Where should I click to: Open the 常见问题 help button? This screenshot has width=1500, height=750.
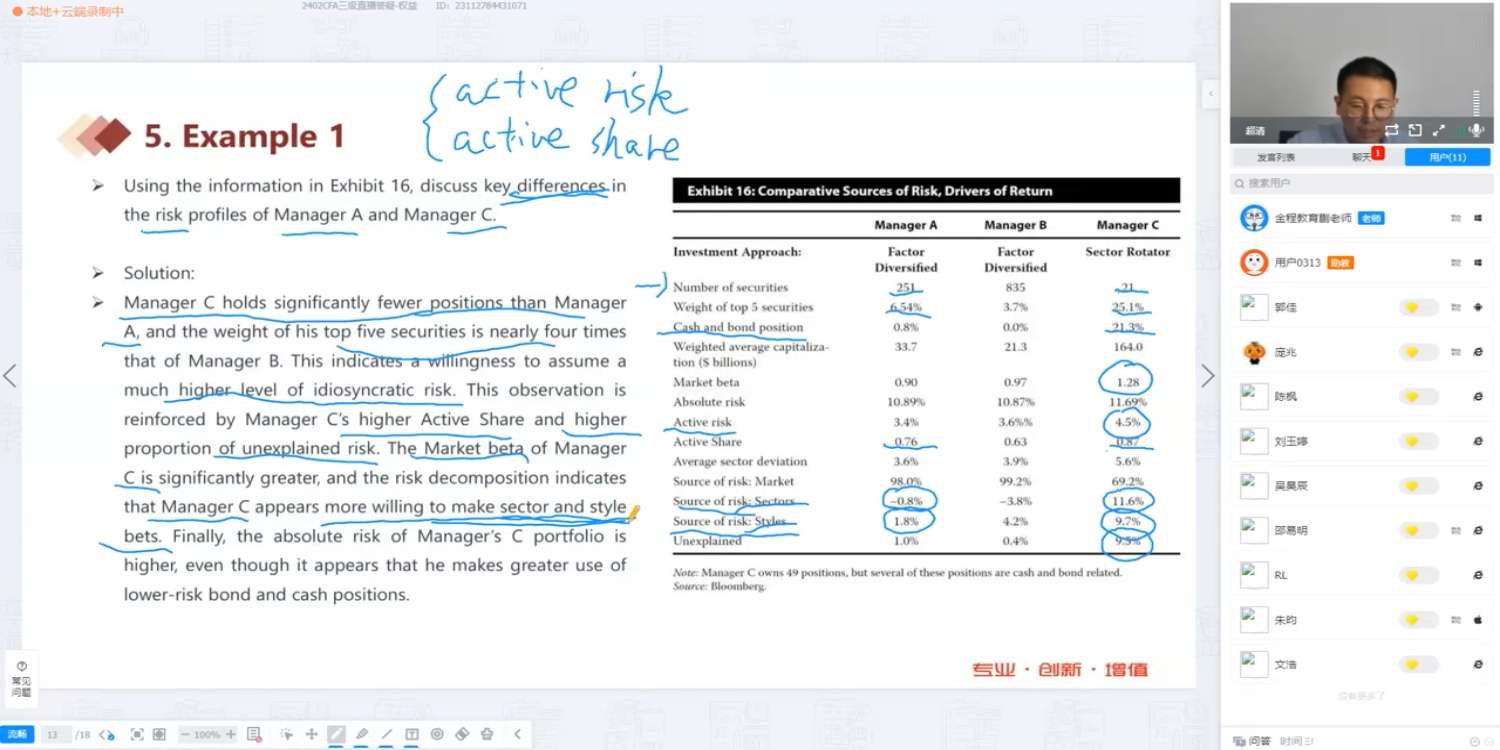21,679
